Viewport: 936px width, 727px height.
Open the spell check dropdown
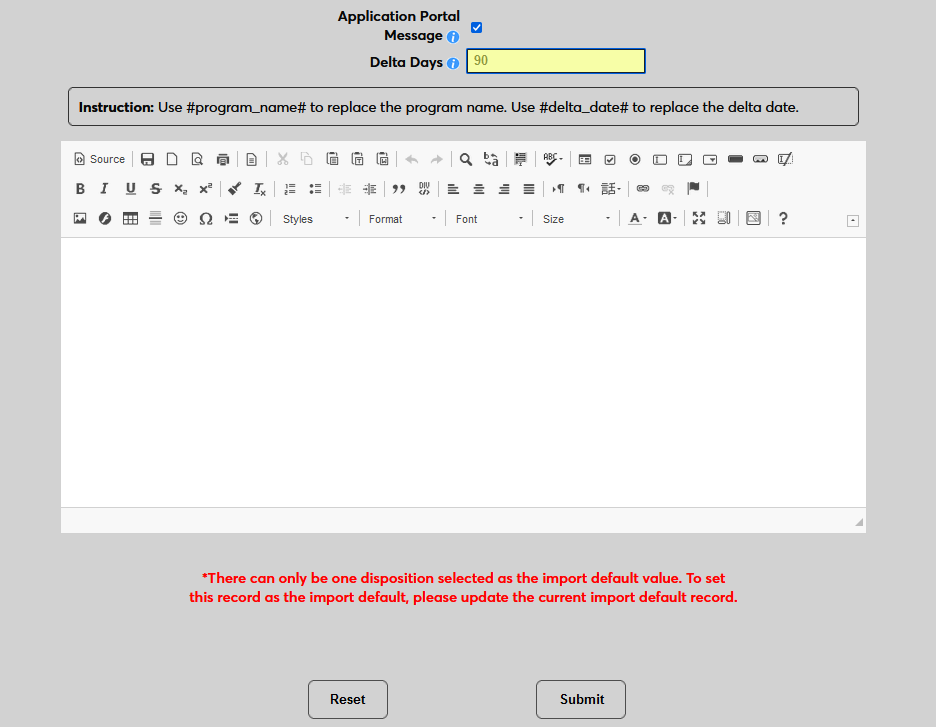point(553,159)
